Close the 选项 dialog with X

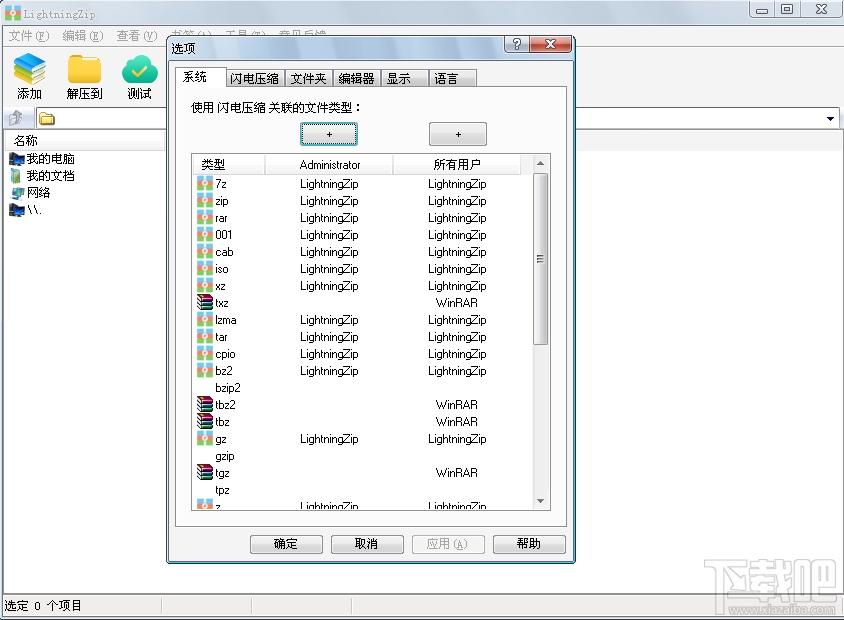pos(550,44)
